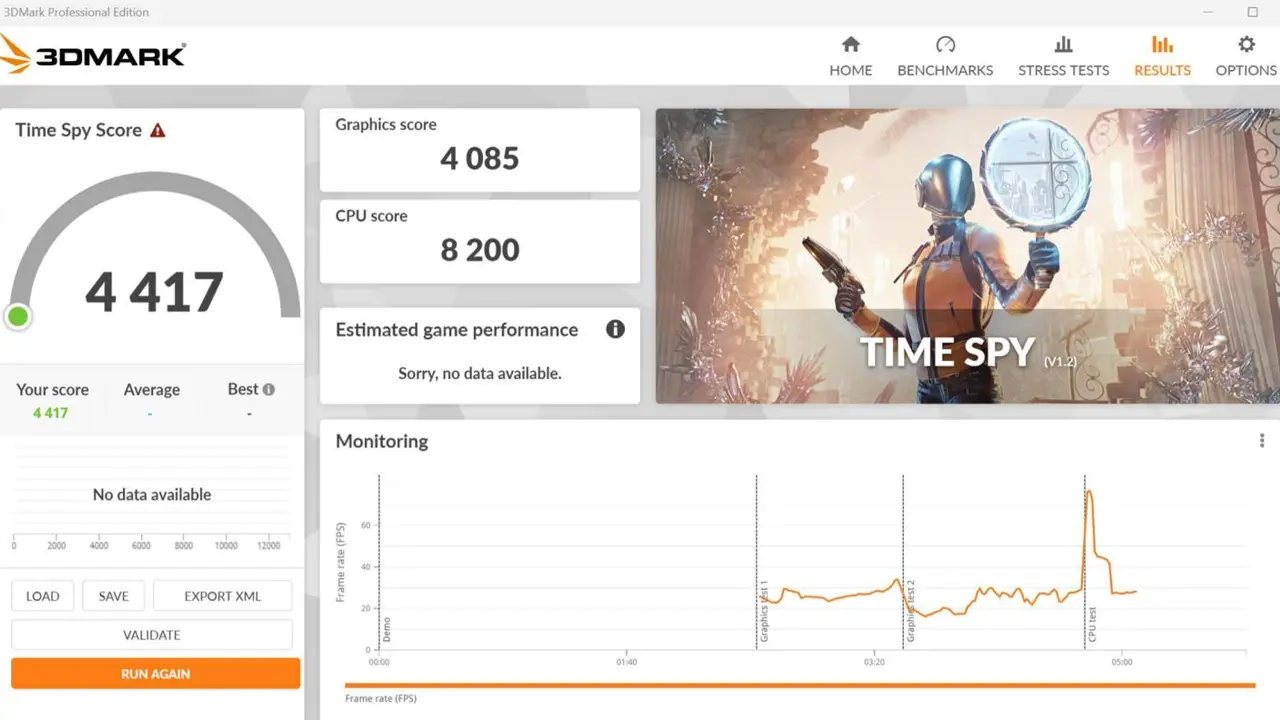Viewport: 1280px width, 720px height.
Task: Click the Results chart icon
Action: 1162,45
